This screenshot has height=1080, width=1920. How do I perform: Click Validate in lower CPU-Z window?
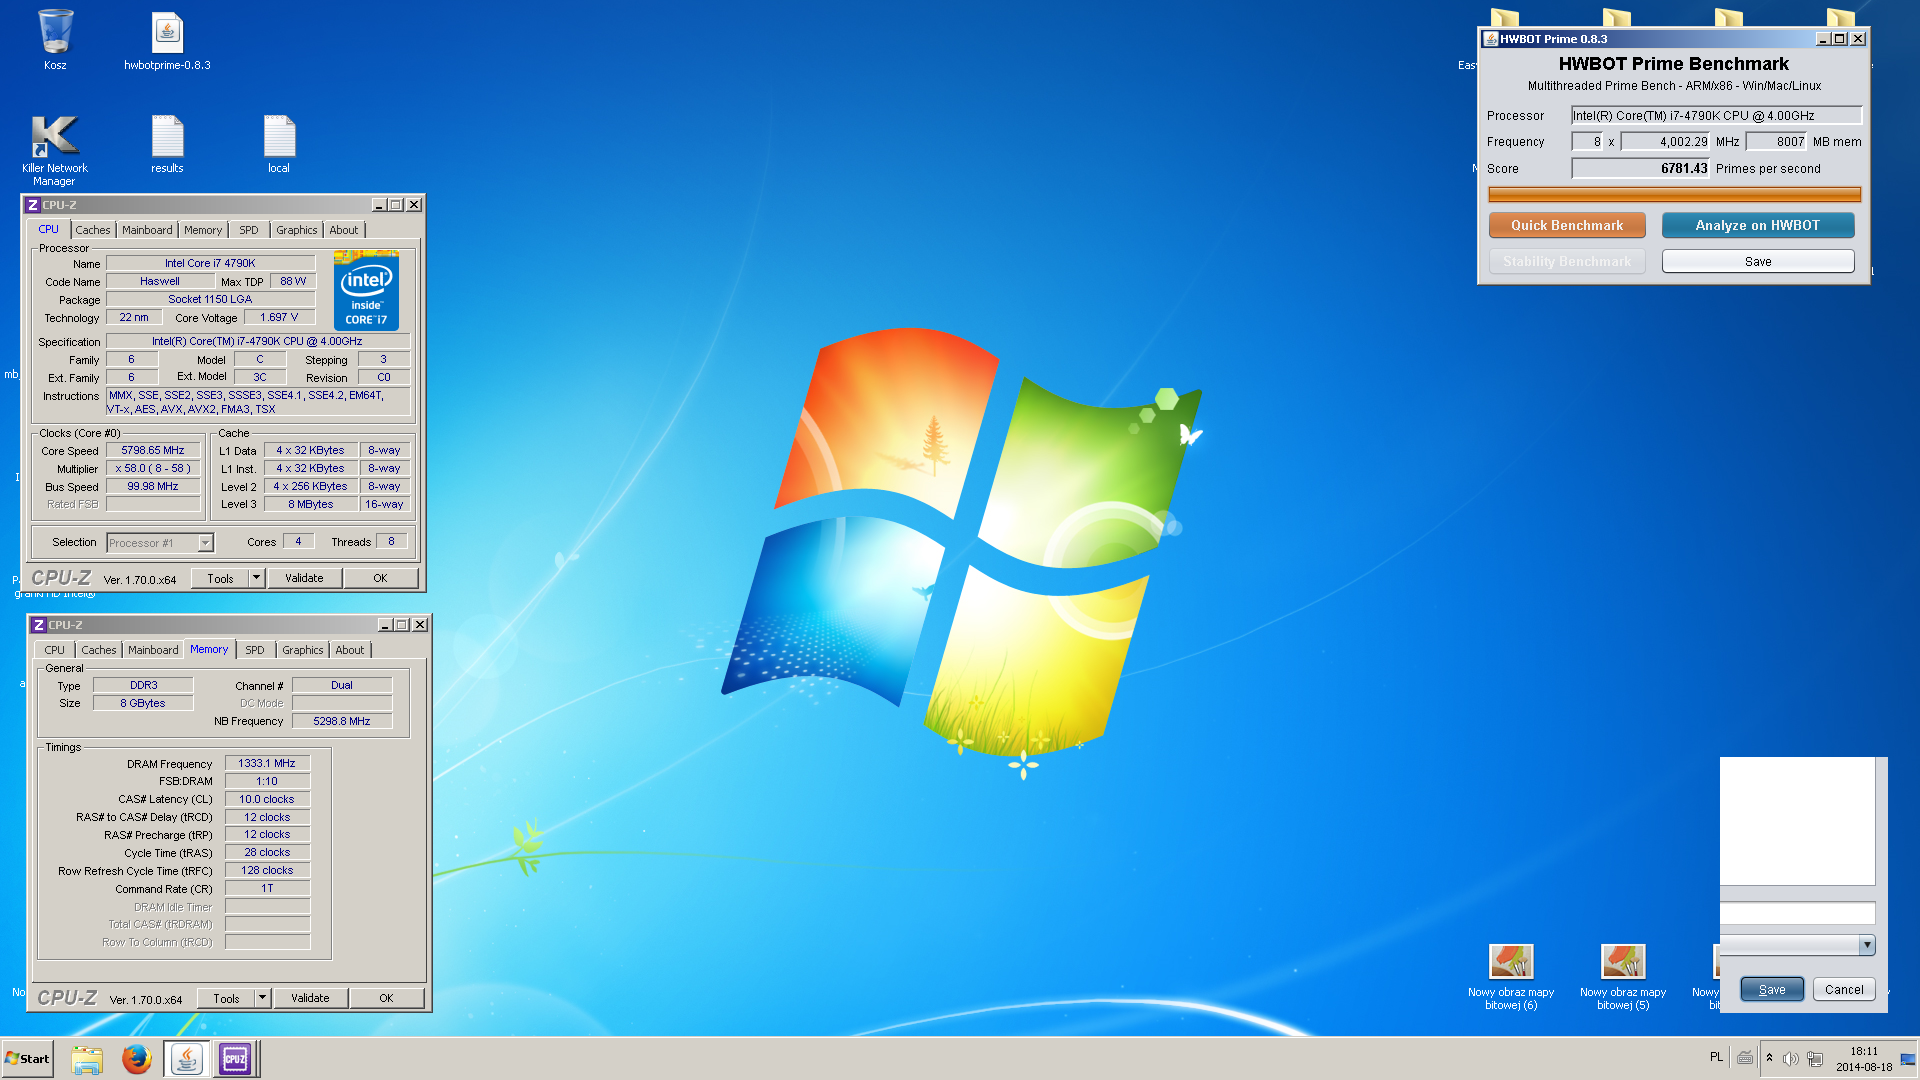310,998
